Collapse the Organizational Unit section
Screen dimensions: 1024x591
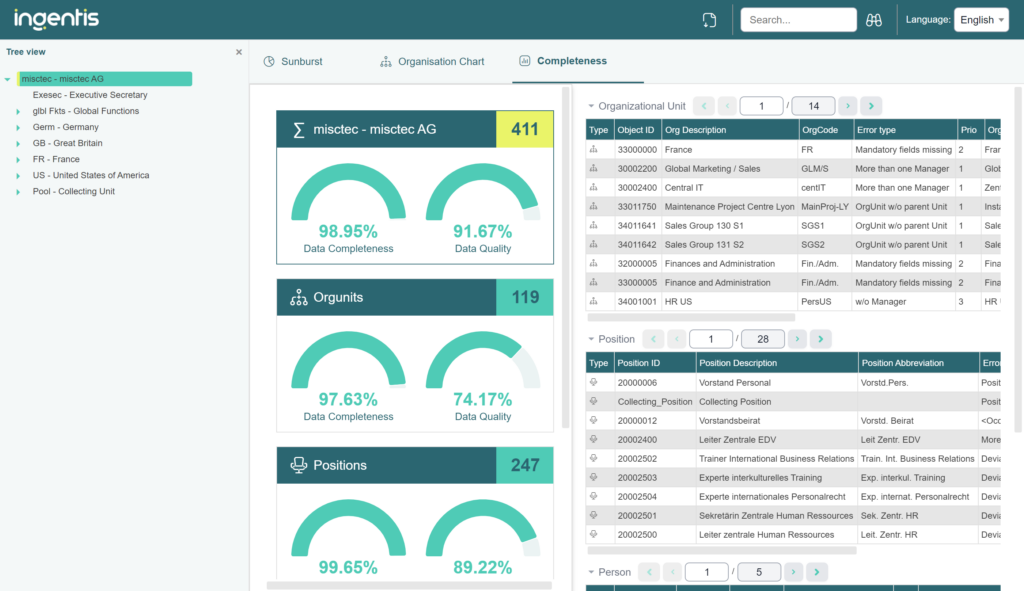pos(591,106)
